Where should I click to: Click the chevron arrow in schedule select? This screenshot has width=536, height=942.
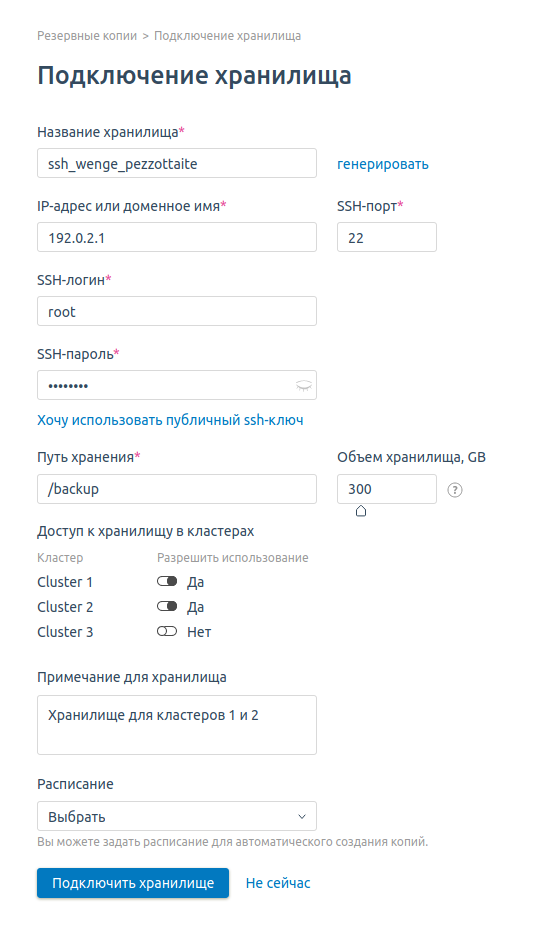click(x=302, y=816)
